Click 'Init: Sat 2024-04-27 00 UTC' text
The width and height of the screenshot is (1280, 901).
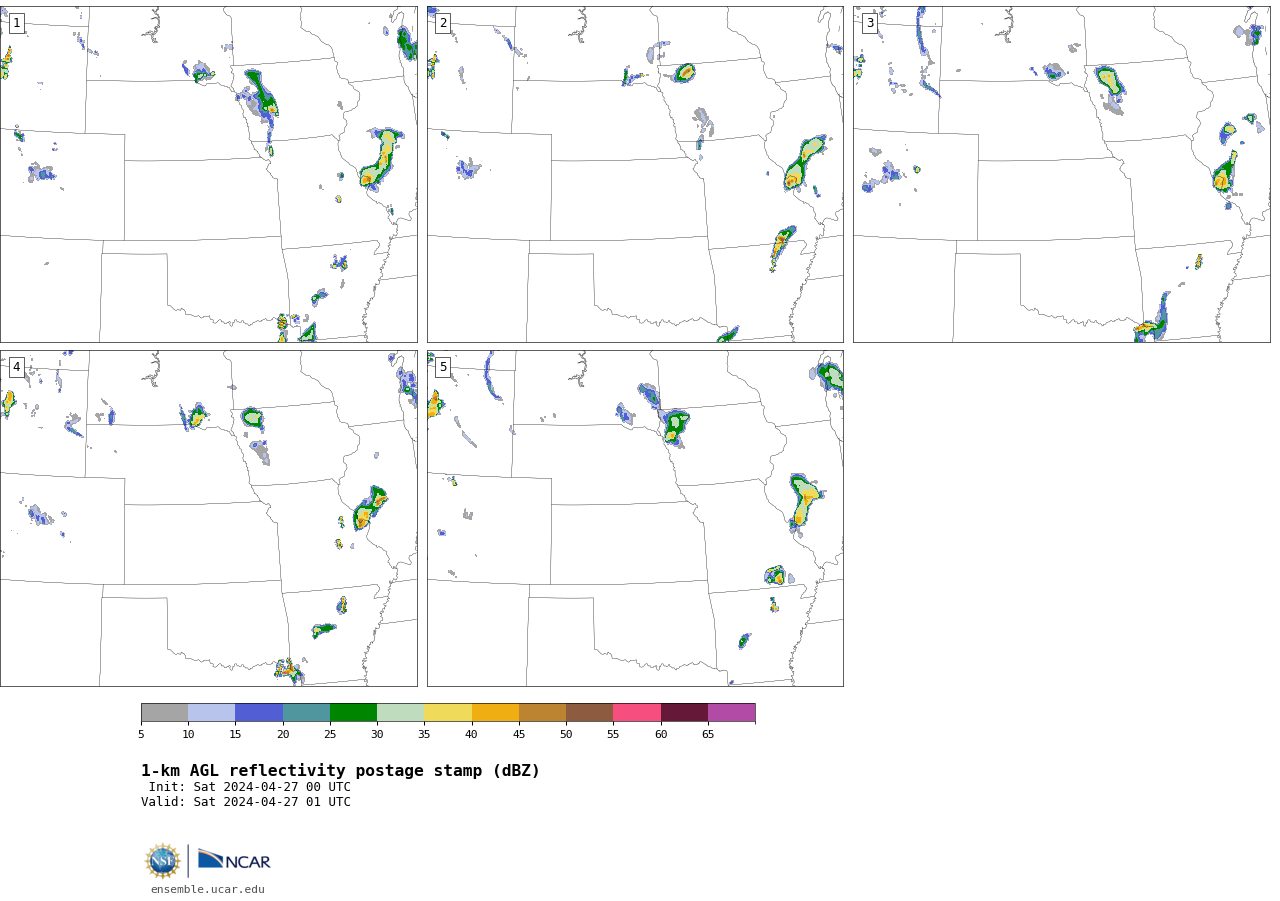[x=250, y=787]
